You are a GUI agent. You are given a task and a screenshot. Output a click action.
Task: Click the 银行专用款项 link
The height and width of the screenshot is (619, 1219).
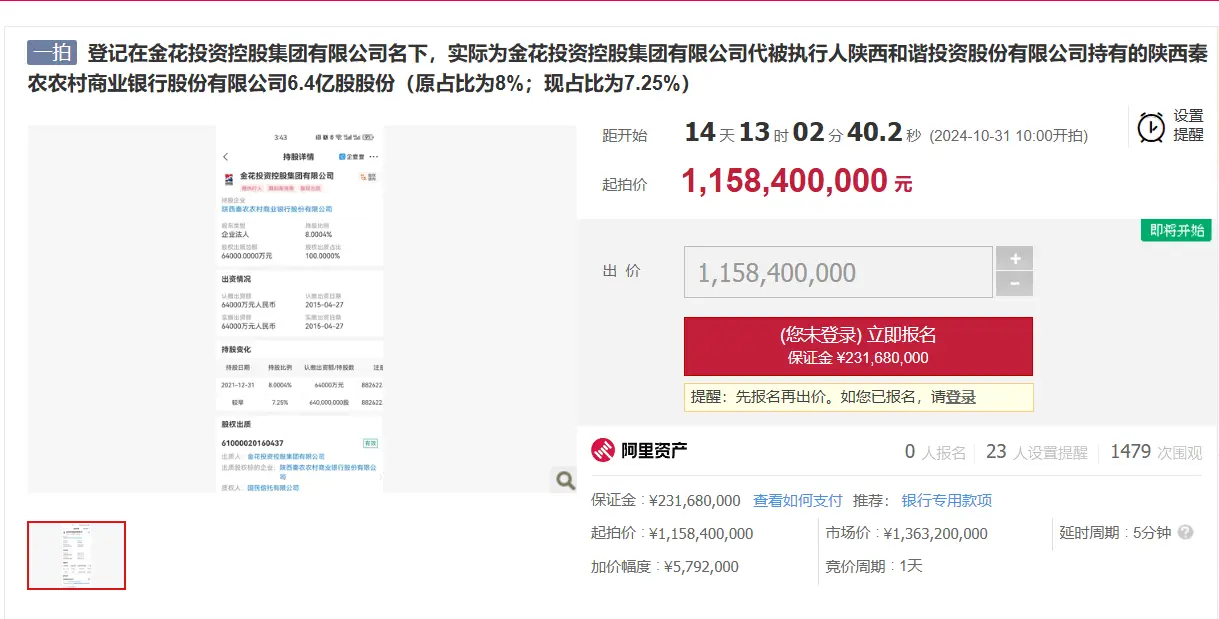pos(947,501)
